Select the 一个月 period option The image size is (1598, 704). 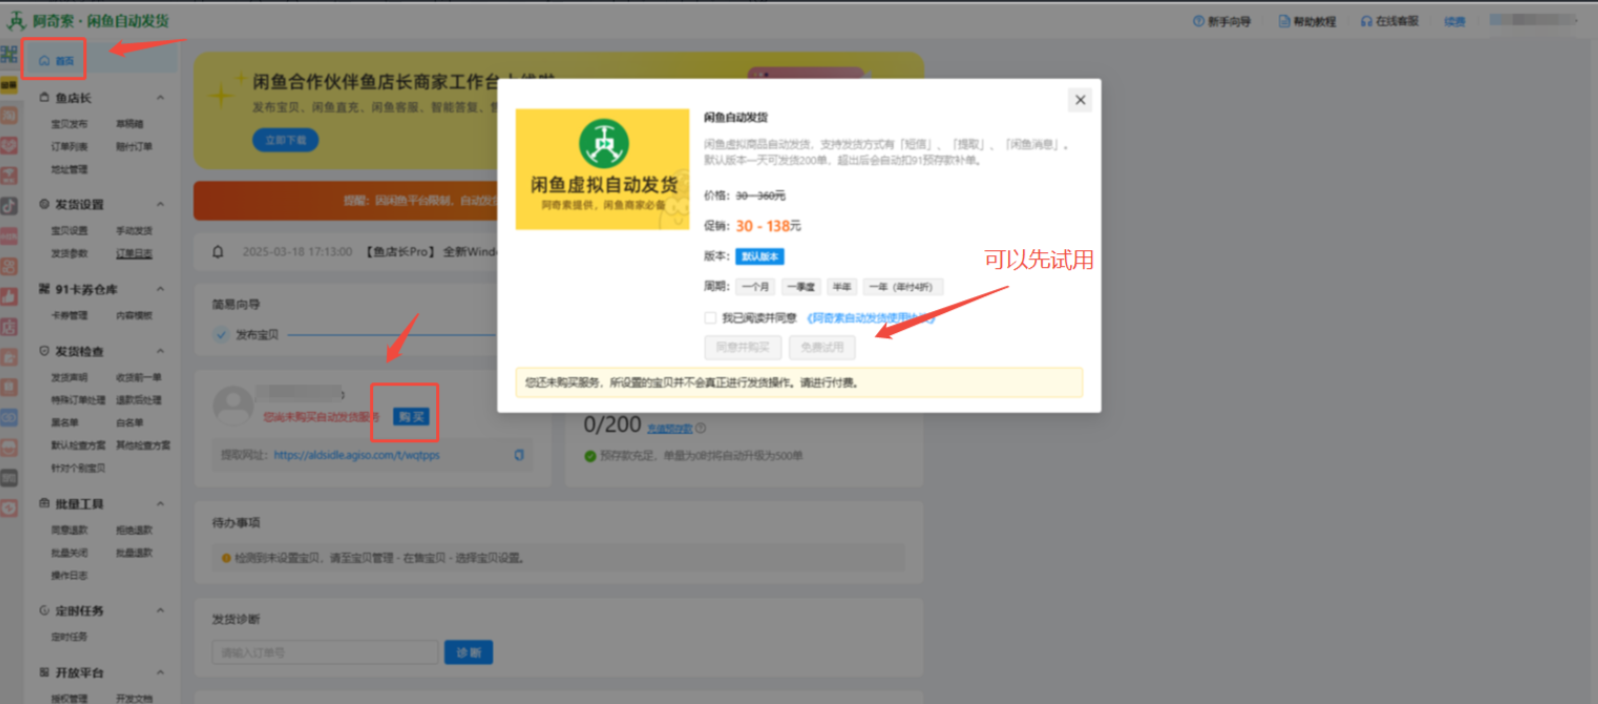(755, 287)
